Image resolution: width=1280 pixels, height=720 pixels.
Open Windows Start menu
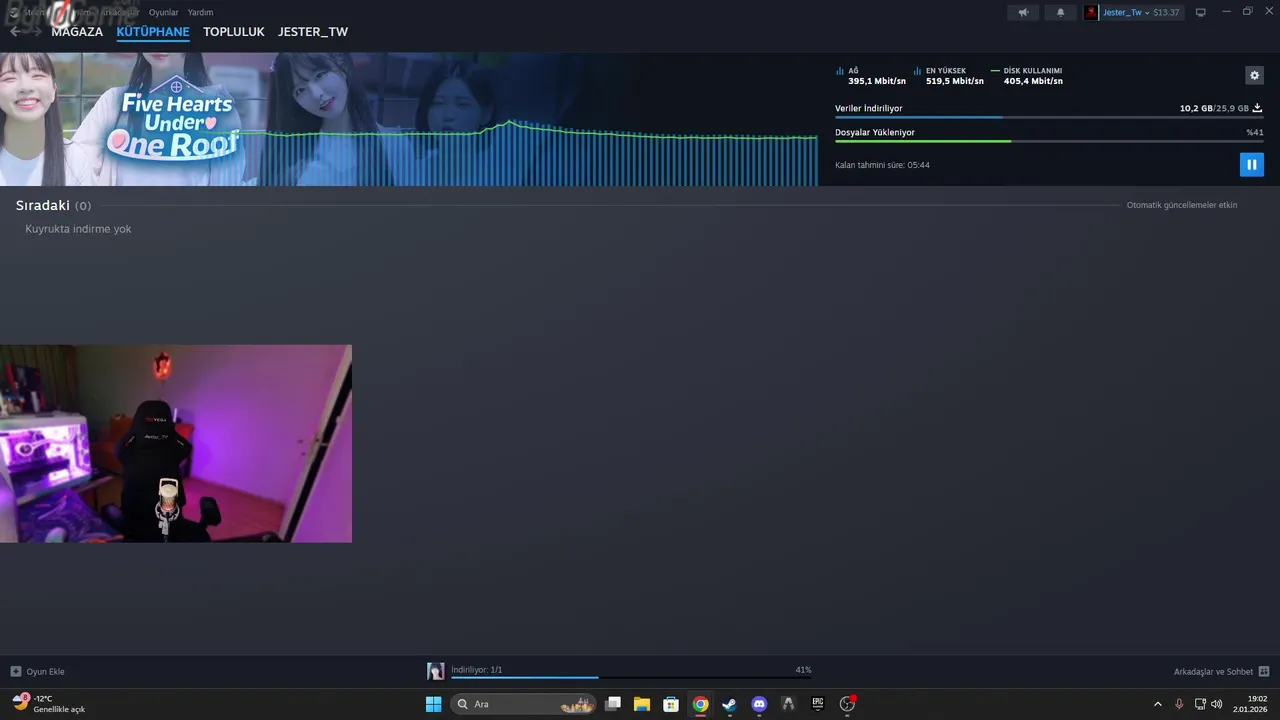click(433, 704)
